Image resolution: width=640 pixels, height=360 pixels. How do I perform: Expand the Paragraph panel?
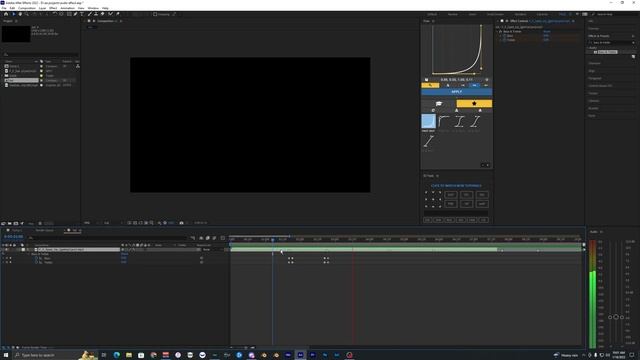[x=595, y=78]
